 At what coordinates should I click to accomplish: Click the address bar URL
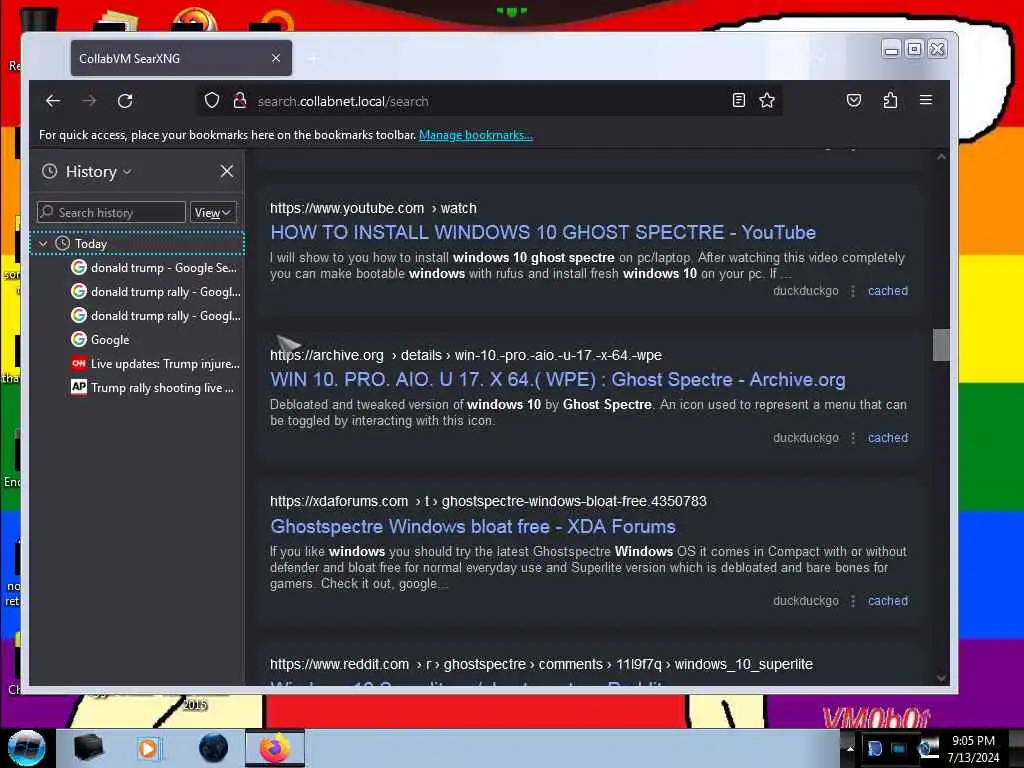[x=343, y=101]
